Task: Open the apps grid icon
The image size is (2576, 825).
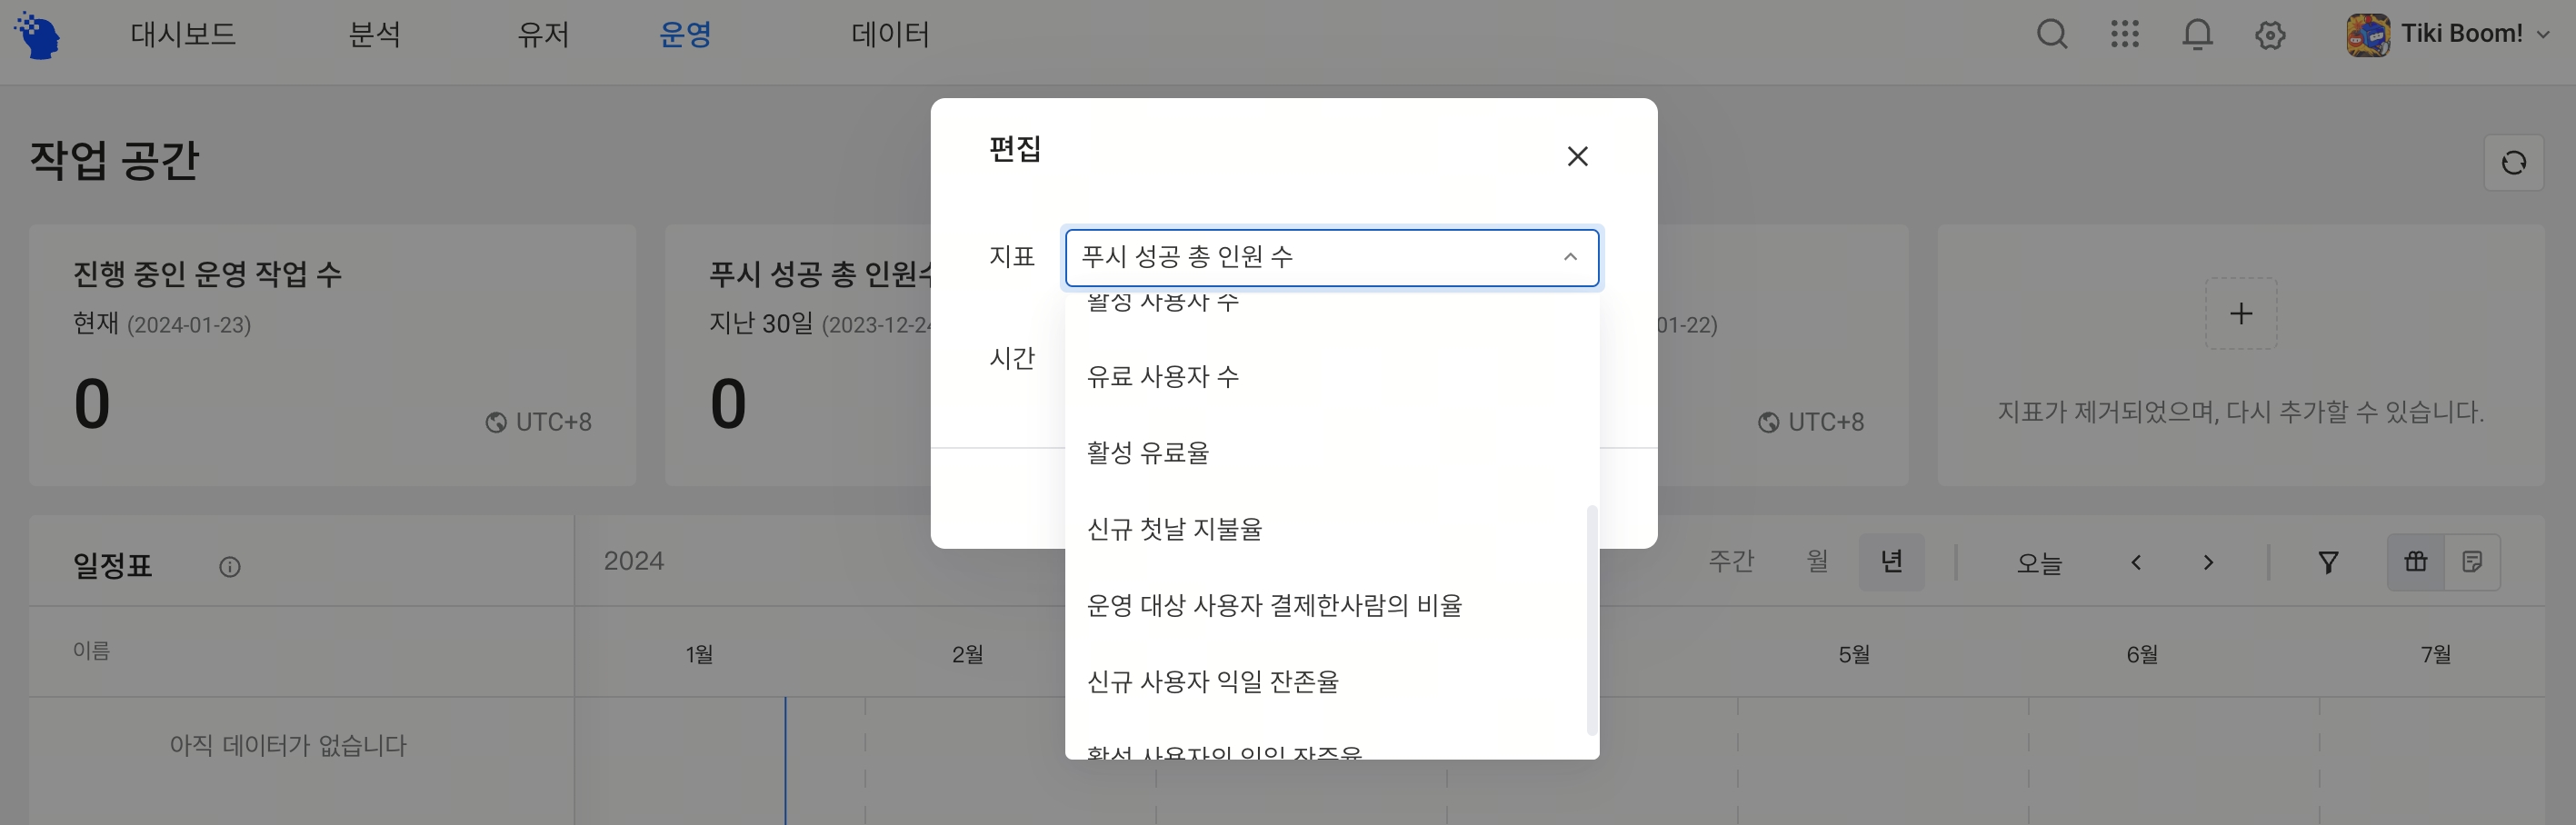Action: tap(2125, 35)
